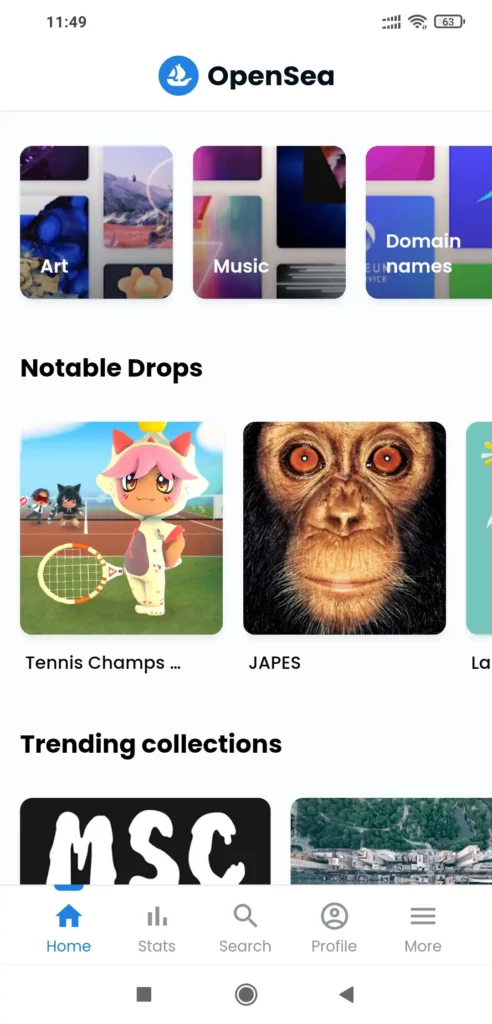Image resolution: width=492 pixels, height=1024 pixels.
Task: Open the Music category card
Action: (x=269, y=222)
